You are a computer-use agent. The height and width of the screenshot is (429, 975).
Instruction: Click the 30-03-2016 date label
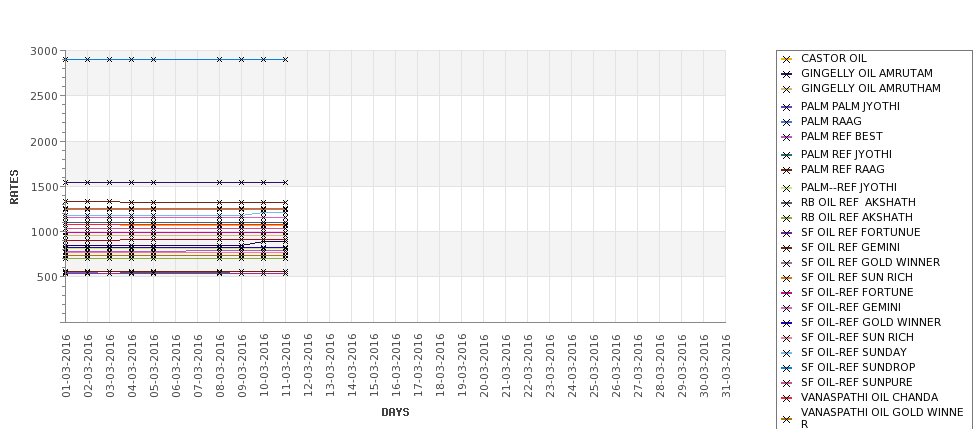pos(704,366)
